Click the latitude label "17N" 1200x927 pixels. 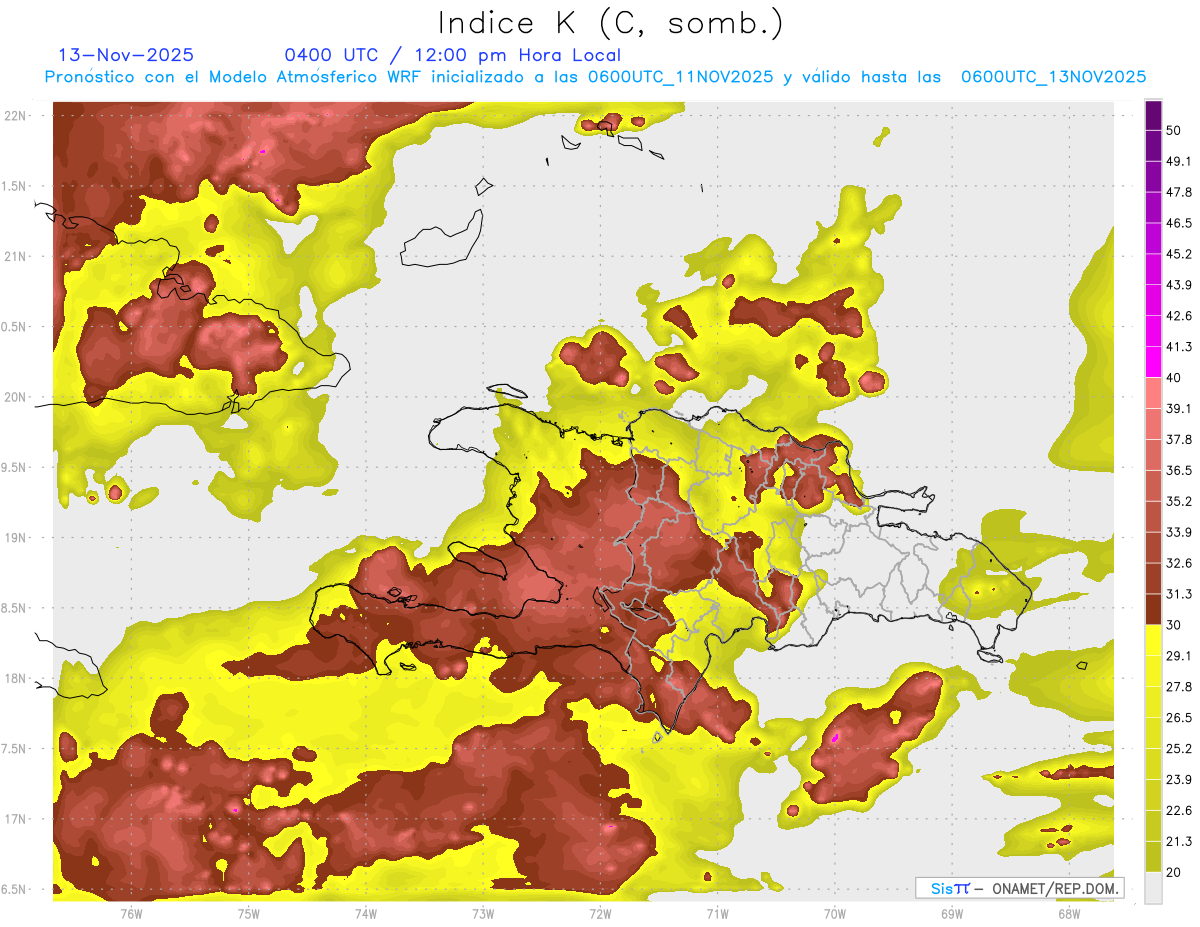click(x=17, y=819)
